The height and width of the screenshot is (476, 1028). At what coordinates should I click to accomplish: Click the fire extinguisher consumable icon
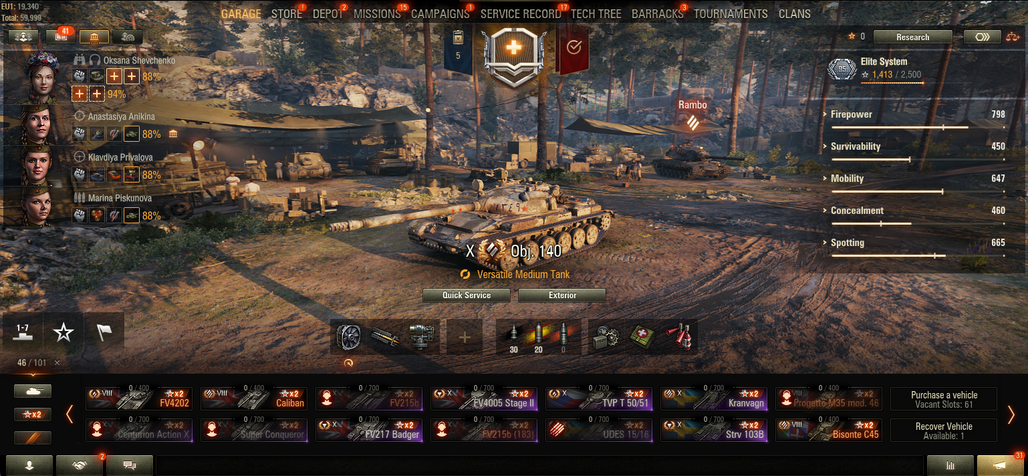click(679, 337)
